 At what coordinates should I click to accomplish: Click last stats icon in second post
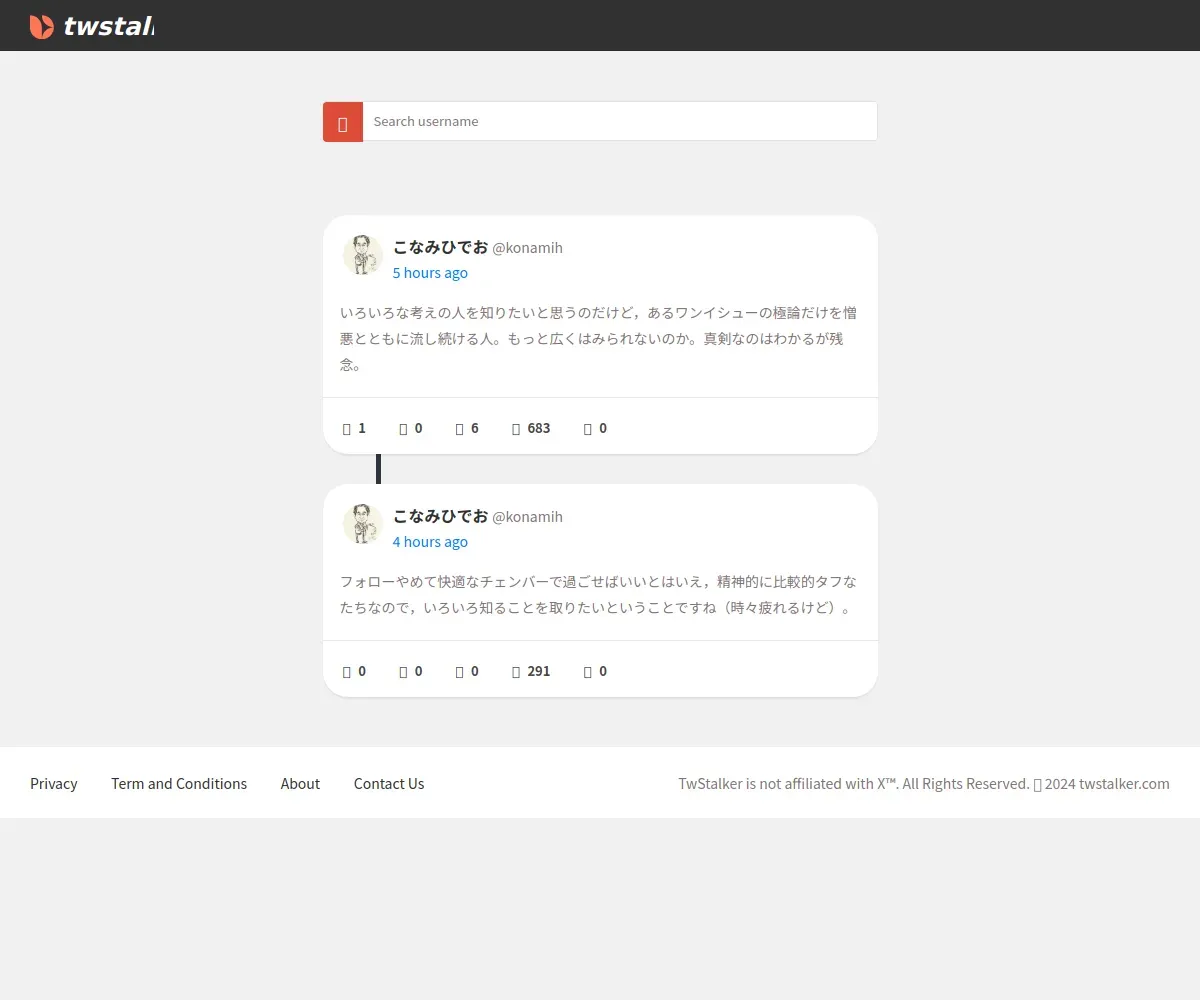coord(588,671)
